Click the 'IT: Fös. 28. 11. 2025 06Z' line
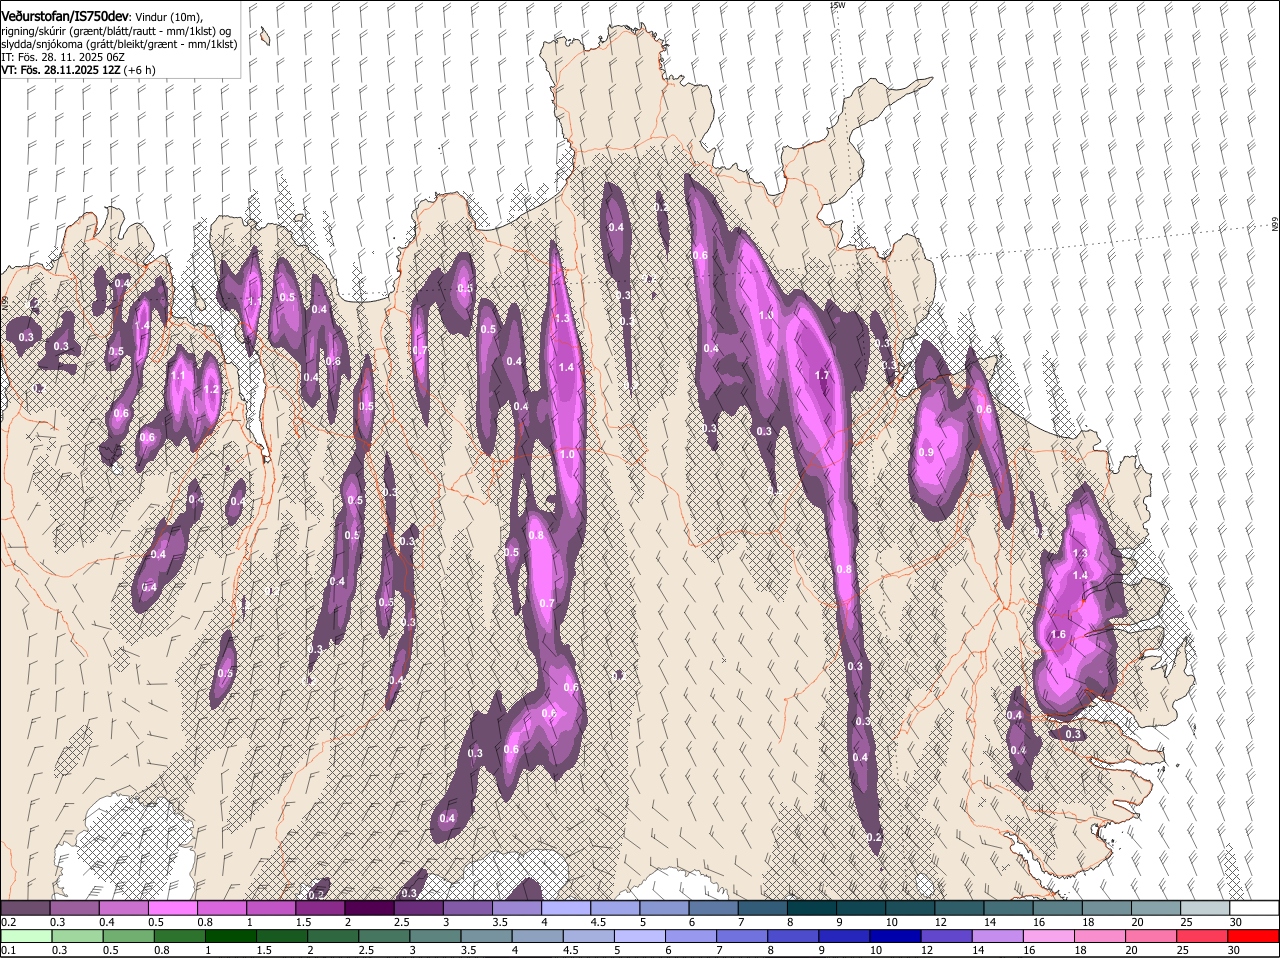Screen dimensions: 1280x958 click(x=63, y=57)
